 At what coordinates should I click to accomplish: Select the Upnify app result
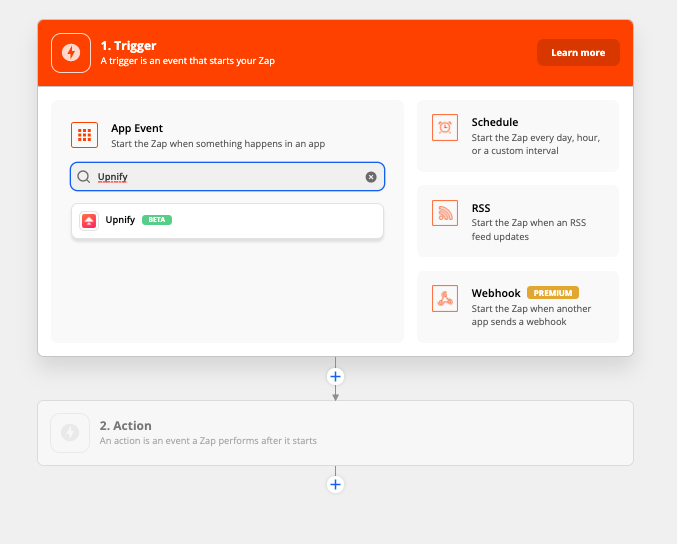(228, 221)
